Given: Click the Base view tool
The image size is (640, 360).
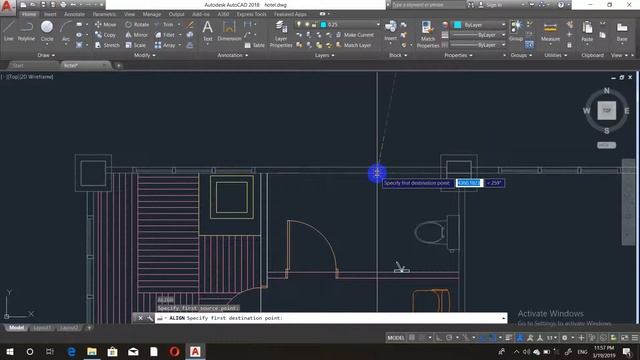Looking at the screenshot, I should [x=622, y=32].
